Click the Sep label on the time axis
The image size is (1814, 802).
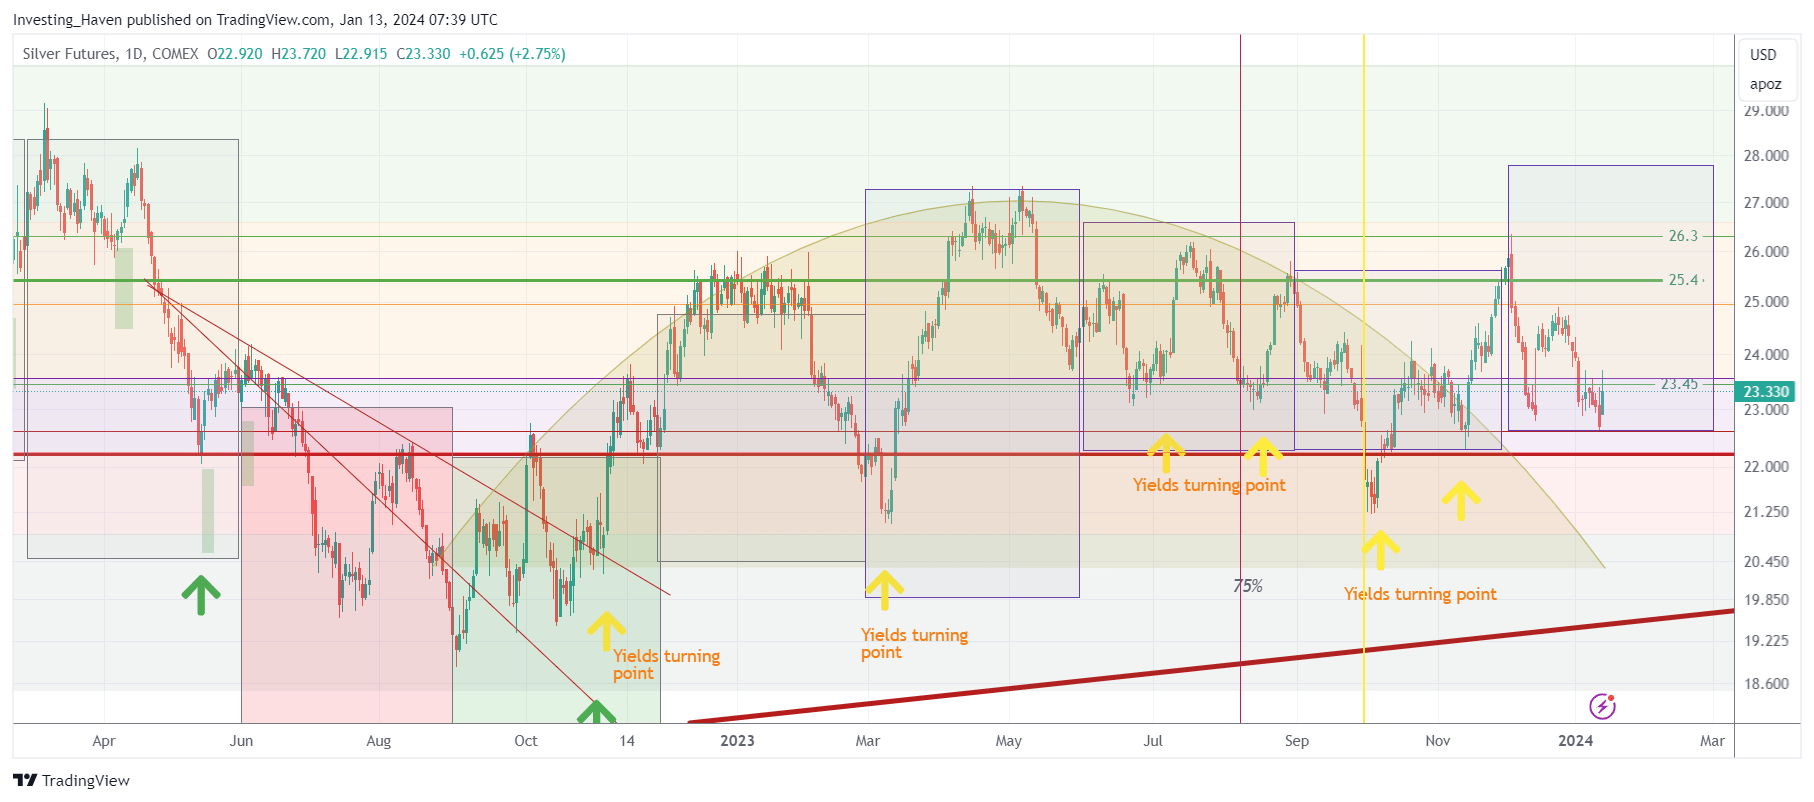[1296, 741]
